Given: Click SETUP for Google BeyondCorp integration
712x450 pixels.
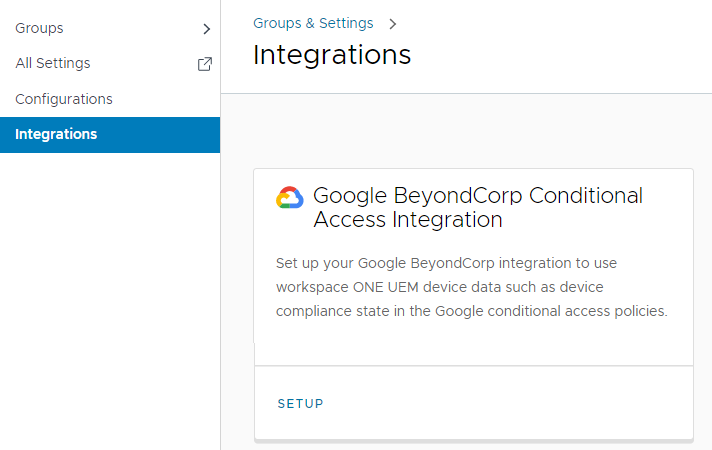Looking at the screenshot, I should (301, 404).
